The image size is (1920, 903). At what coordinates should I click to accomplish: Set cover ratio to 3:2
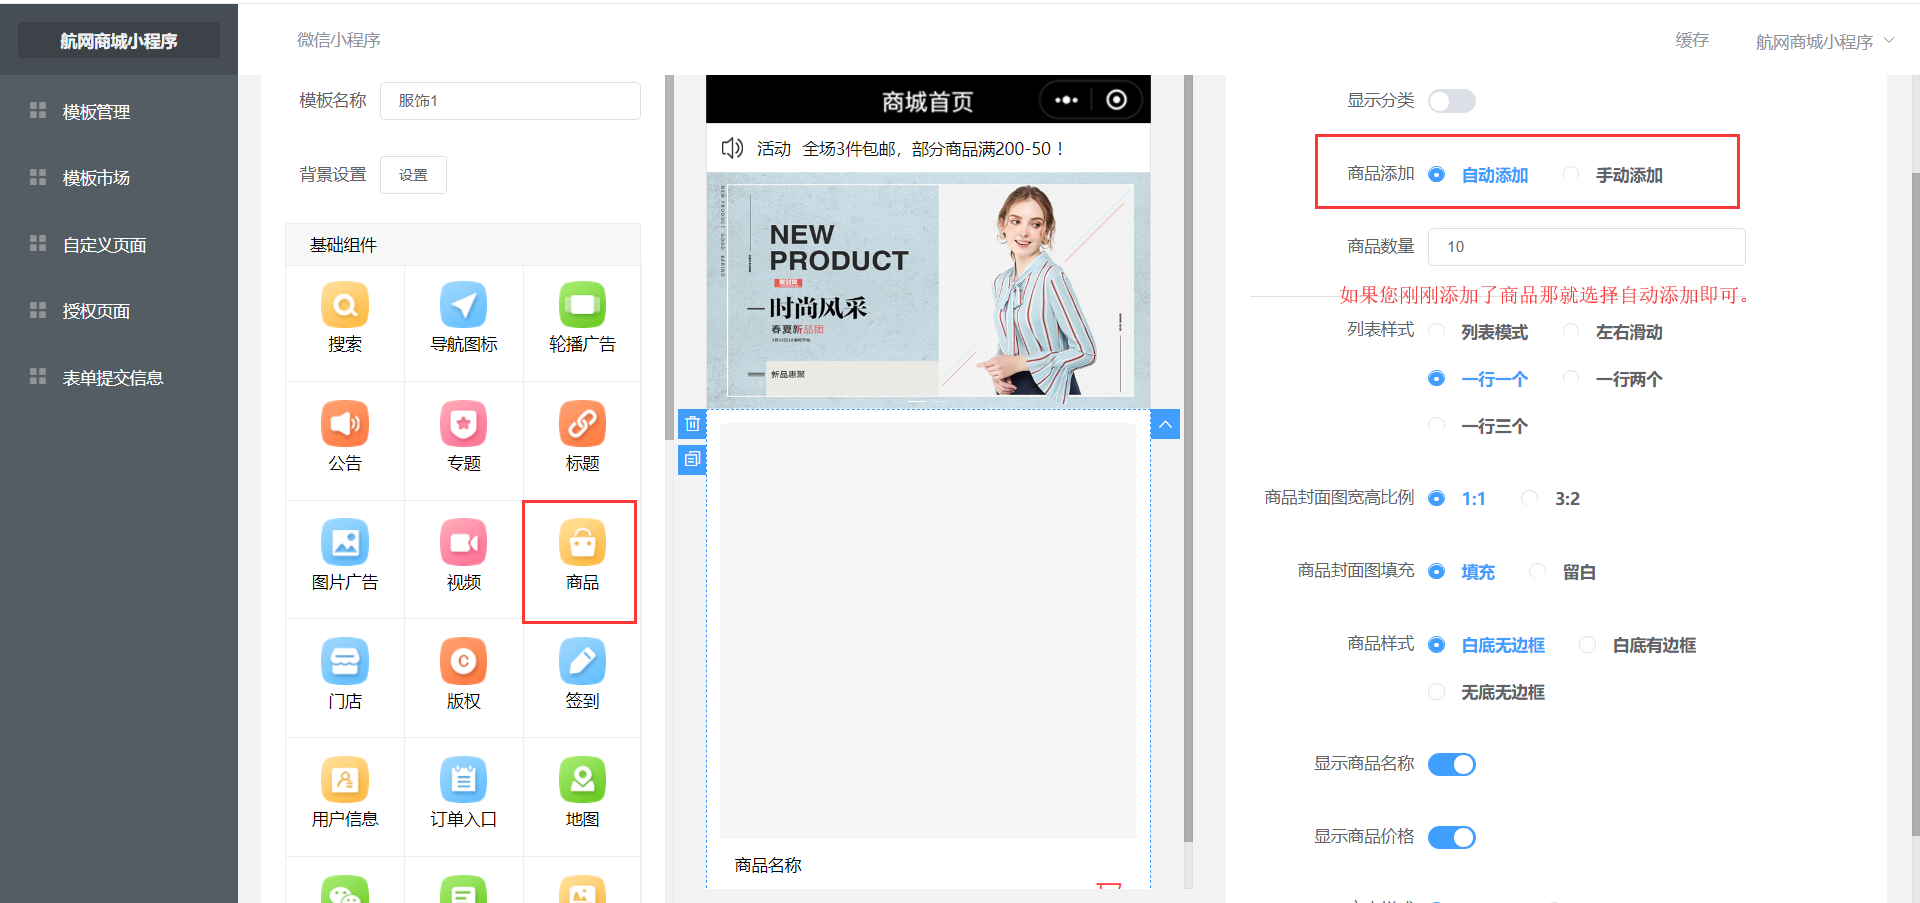pyautogui.click(x=1551, y=499)
